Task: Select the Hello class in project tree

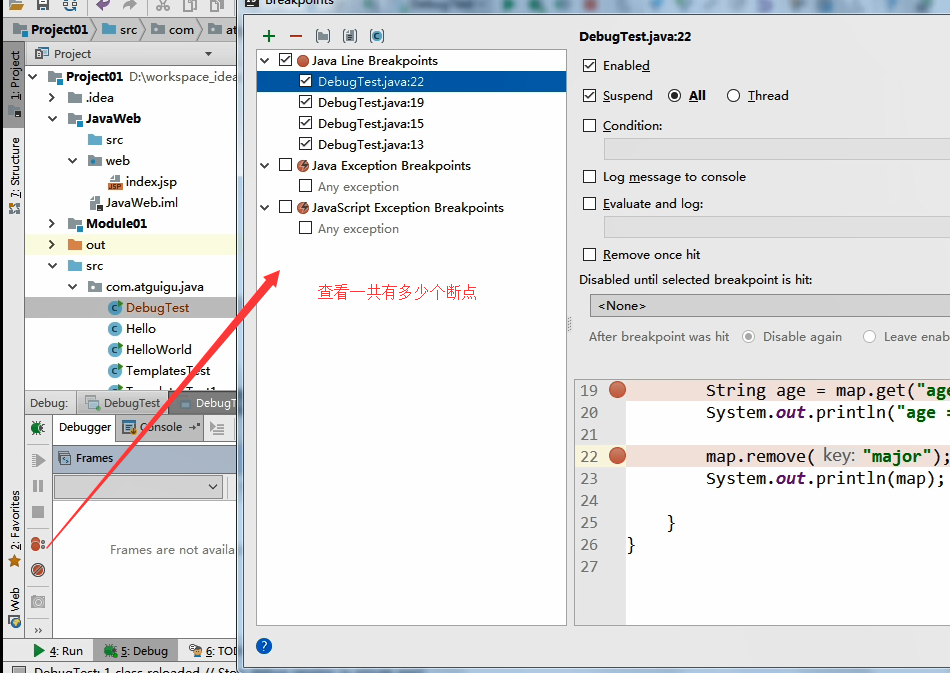Action: coord(141,328)
